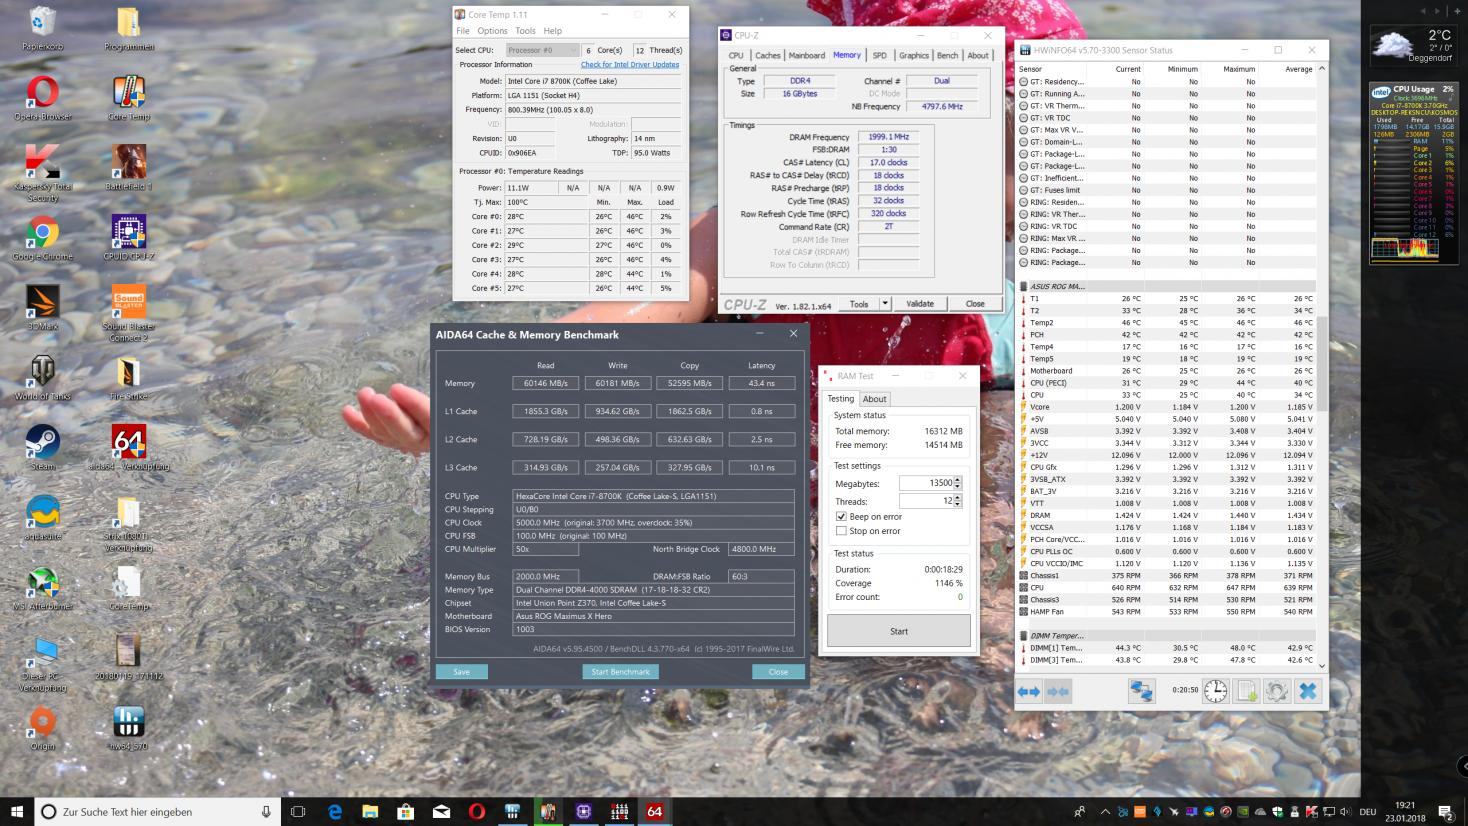This screenshot has height=826, width=1468.
Task: Click AIDA64 Save button
Action: click(461, 672)
